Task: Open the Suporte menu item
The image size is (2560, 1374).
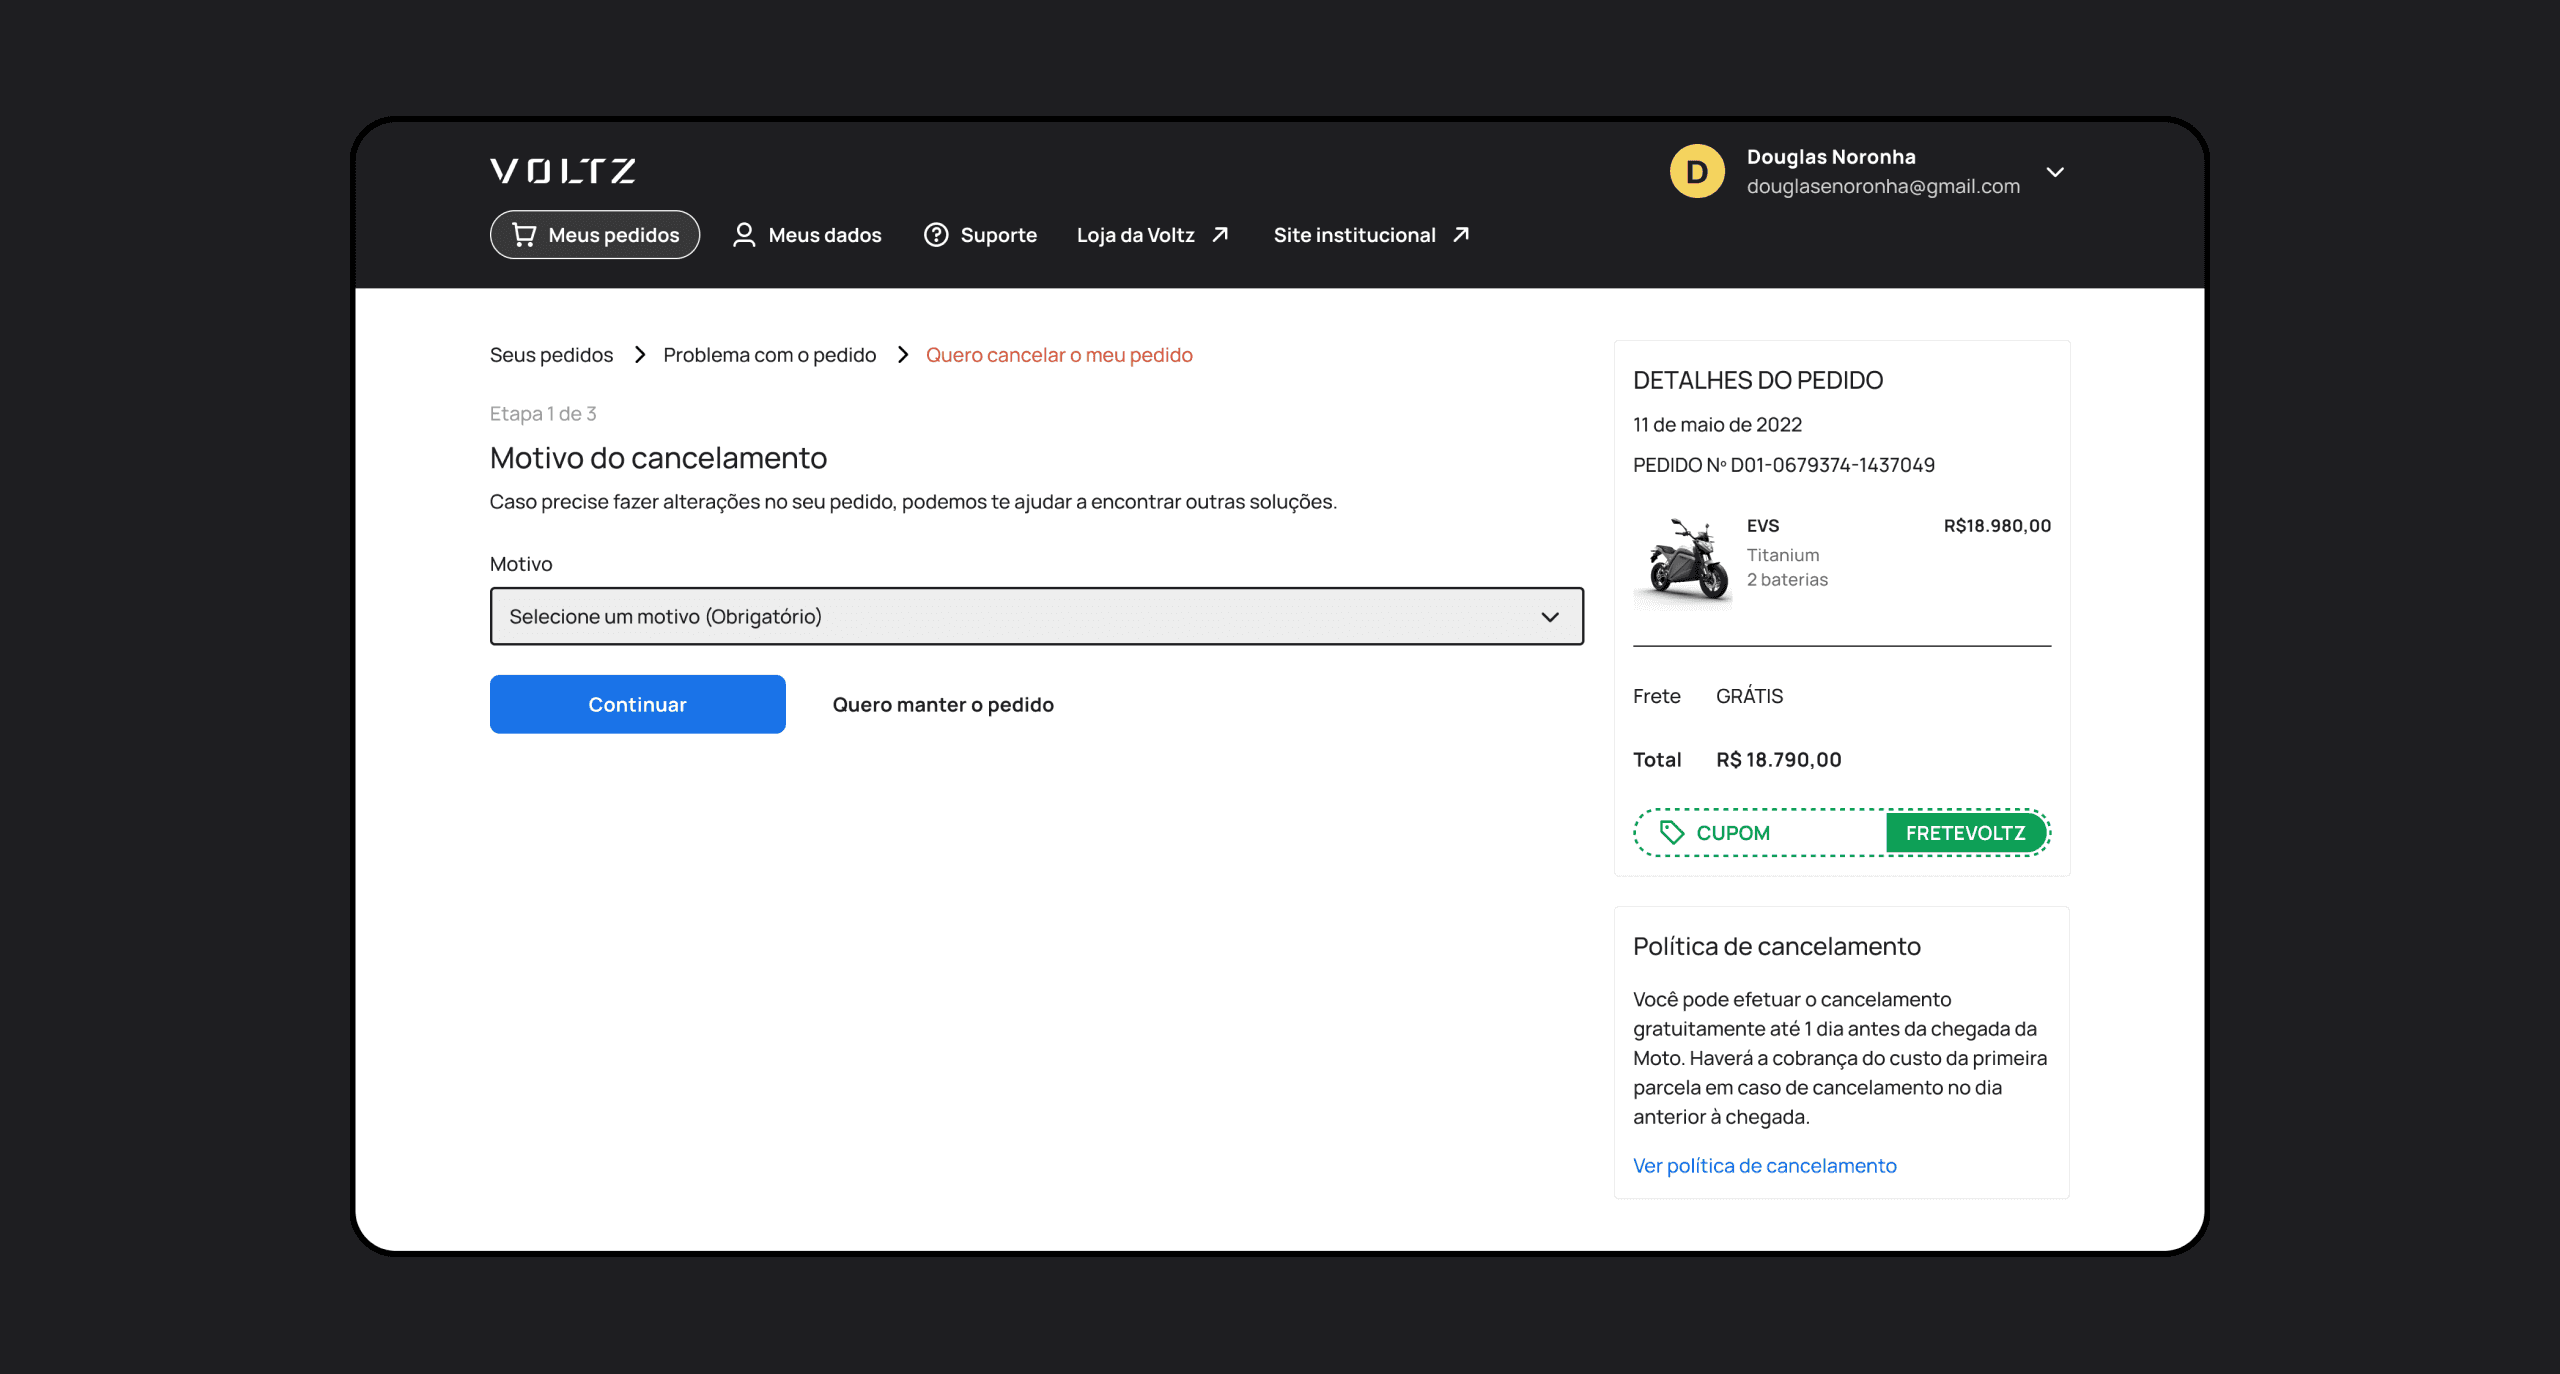Action: tap(980, 234)
